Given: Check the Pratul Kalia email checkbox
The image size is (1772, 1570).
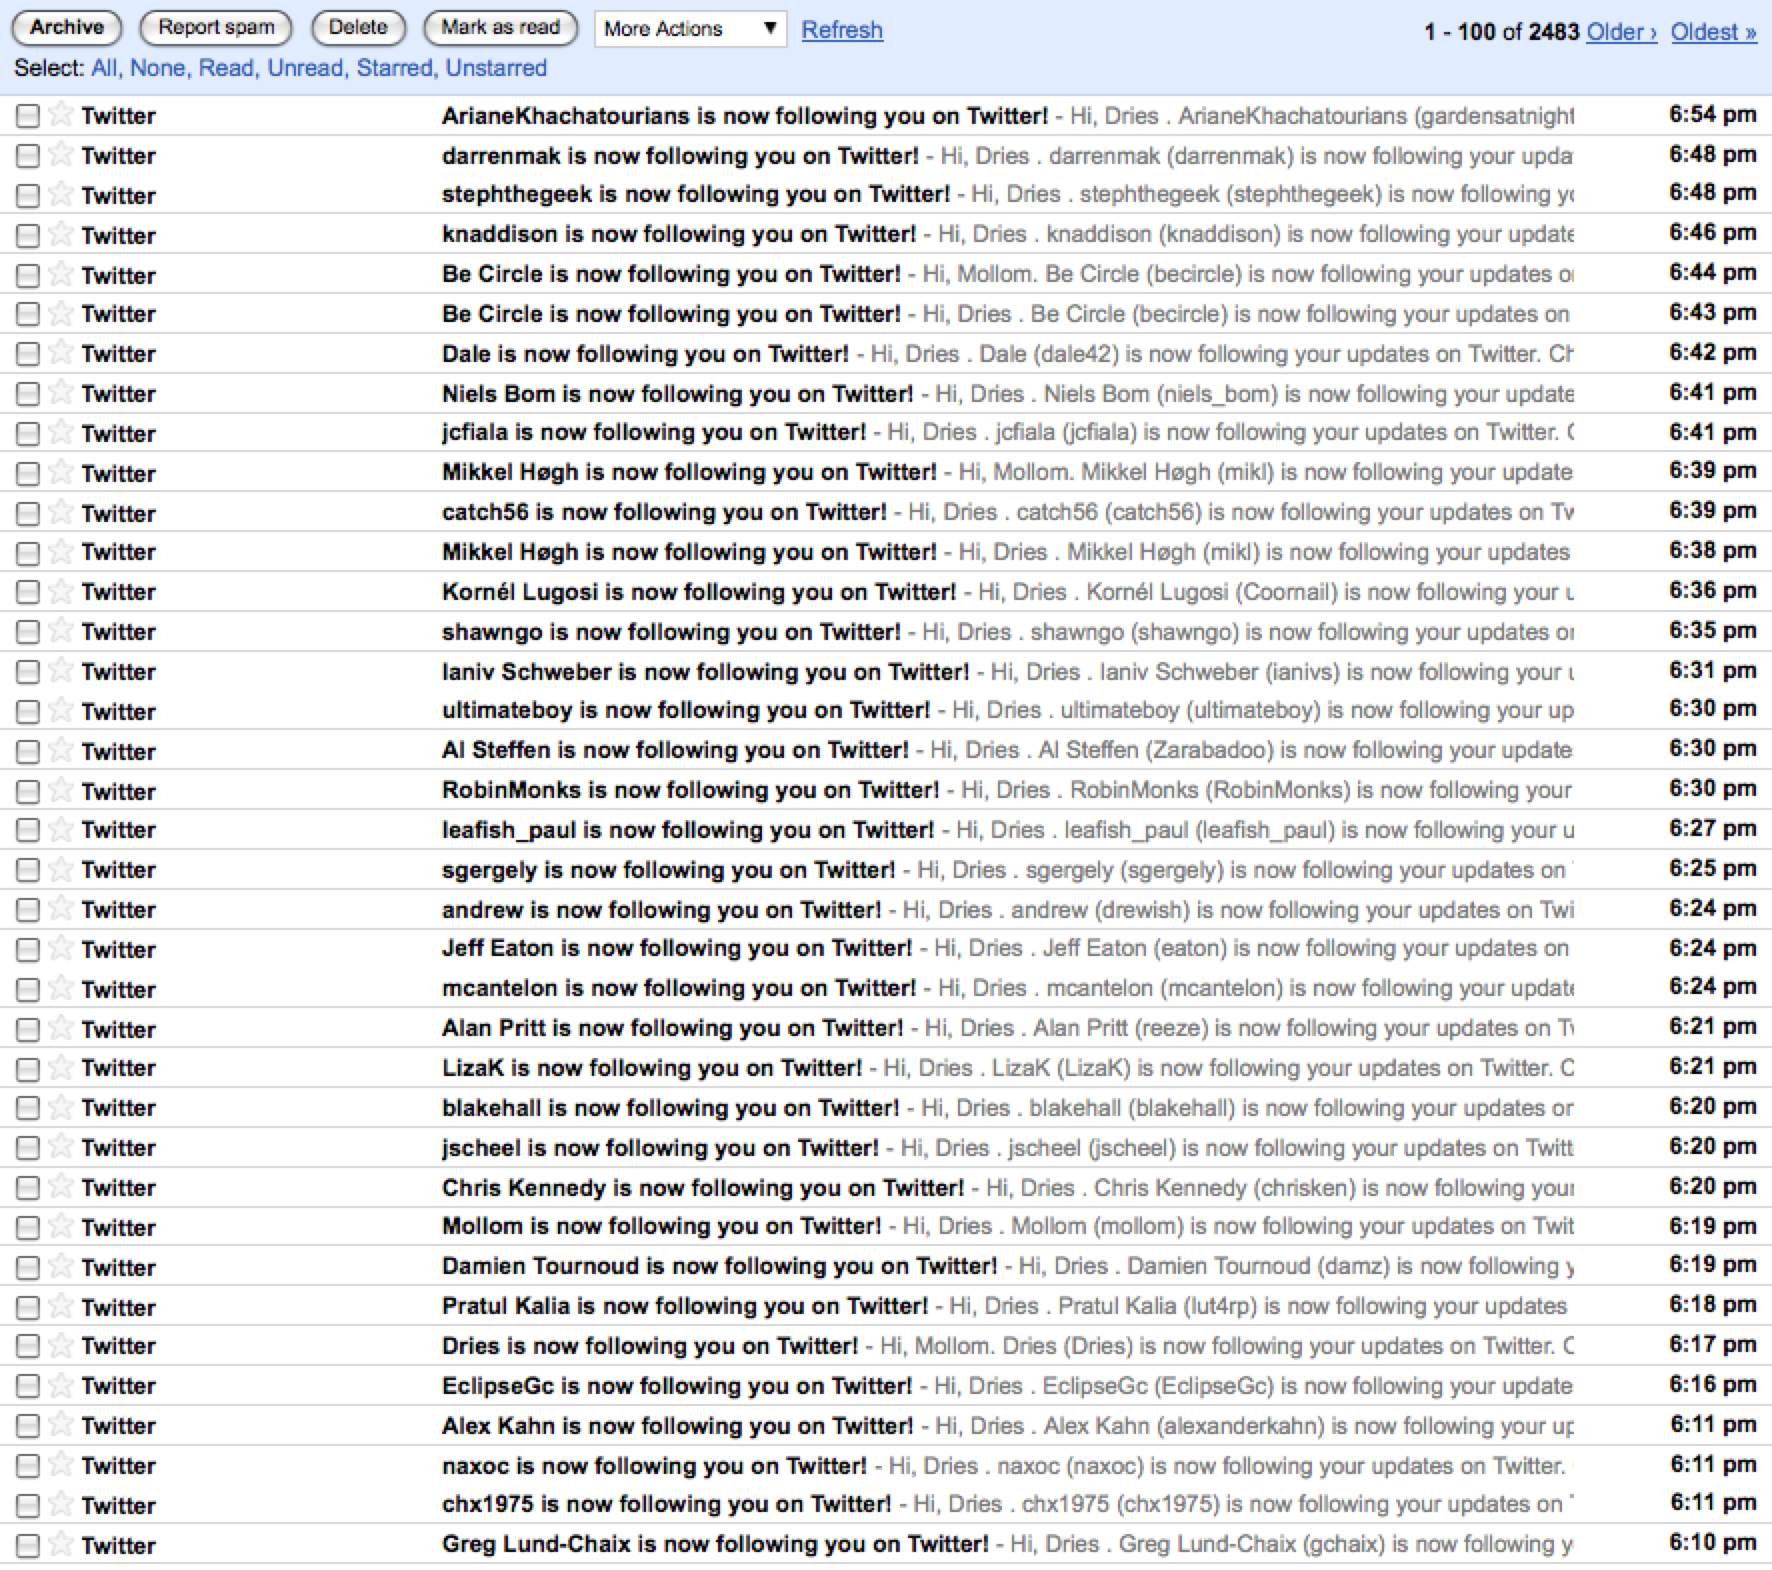Looking at the screenshot, I should pyautogui.click(x=28, y=1307).
